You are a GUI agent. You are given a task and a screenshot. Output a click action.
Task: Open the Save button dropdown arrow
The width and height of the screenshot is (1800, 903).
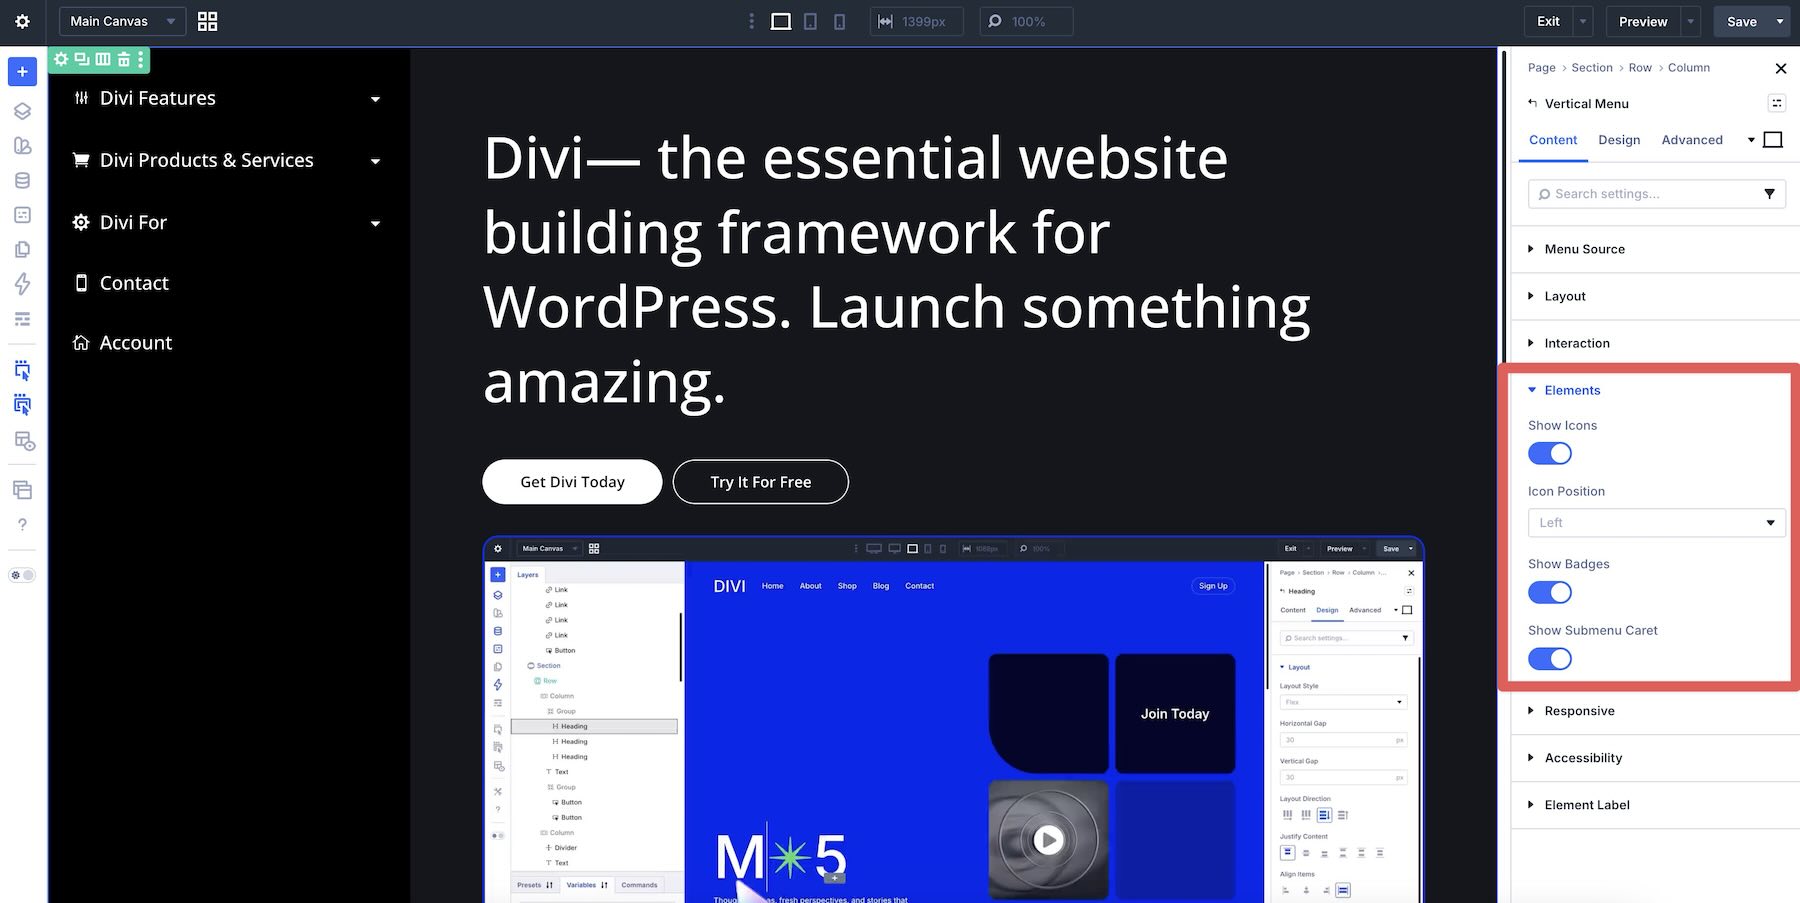pyautogui.click(x=1779, y=21)
